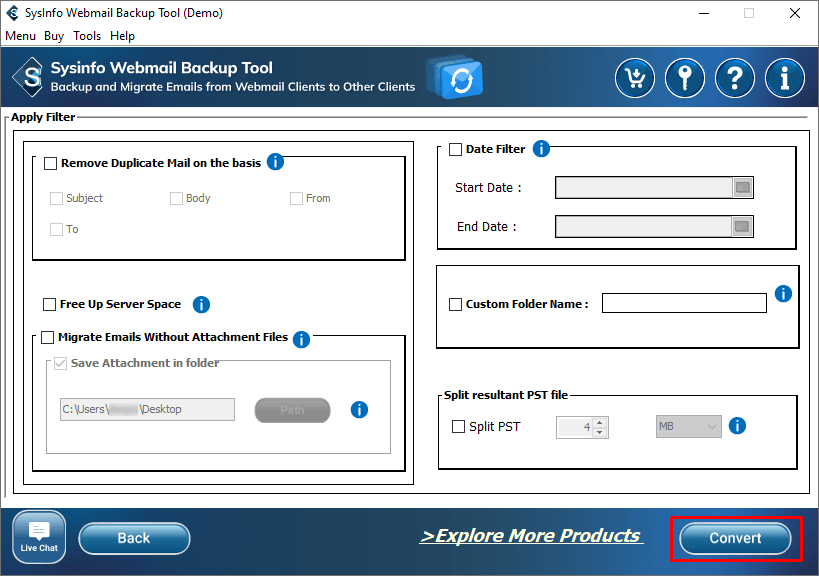The height and width of the screenshot is (576, 819).
Task: Increase the Split PST size value
Action: [x=600, y=422]
